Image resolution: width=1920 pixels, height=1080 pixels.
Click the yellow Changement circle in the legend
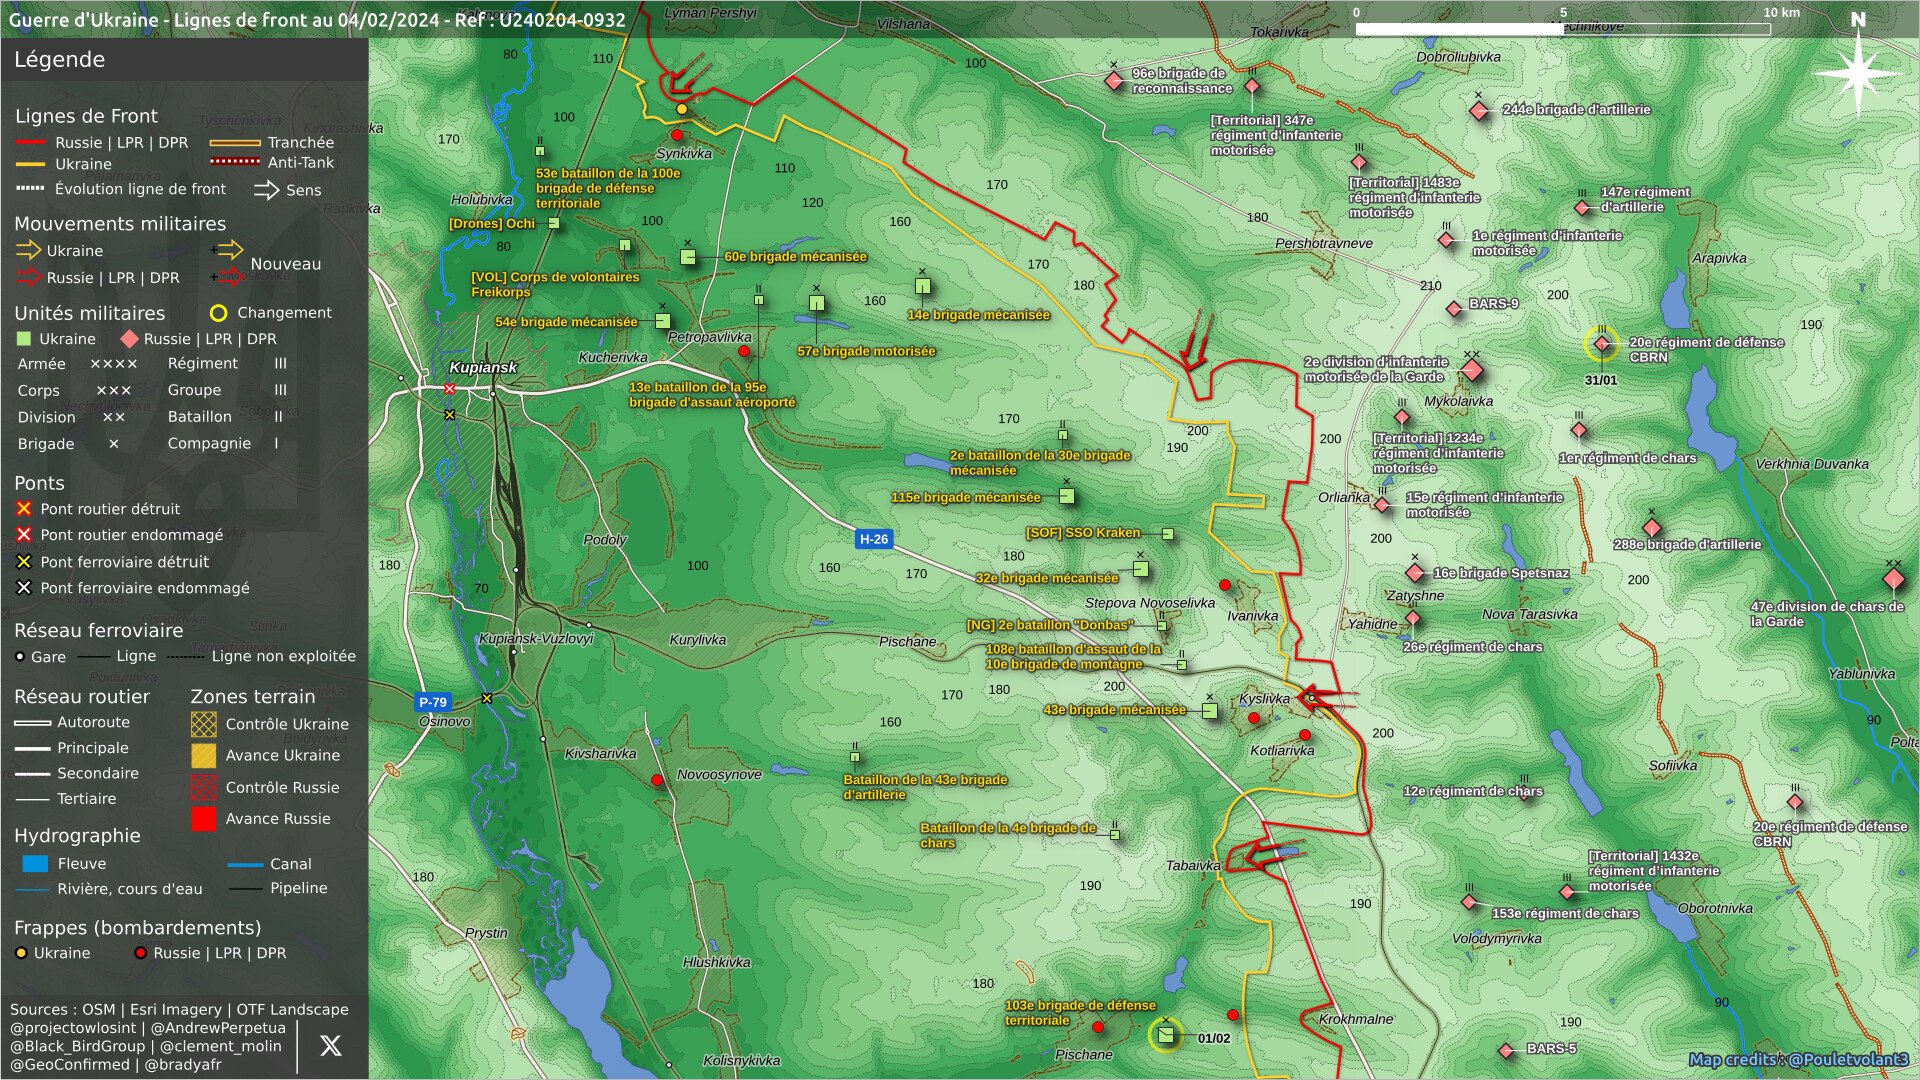[x=218, y=313]
